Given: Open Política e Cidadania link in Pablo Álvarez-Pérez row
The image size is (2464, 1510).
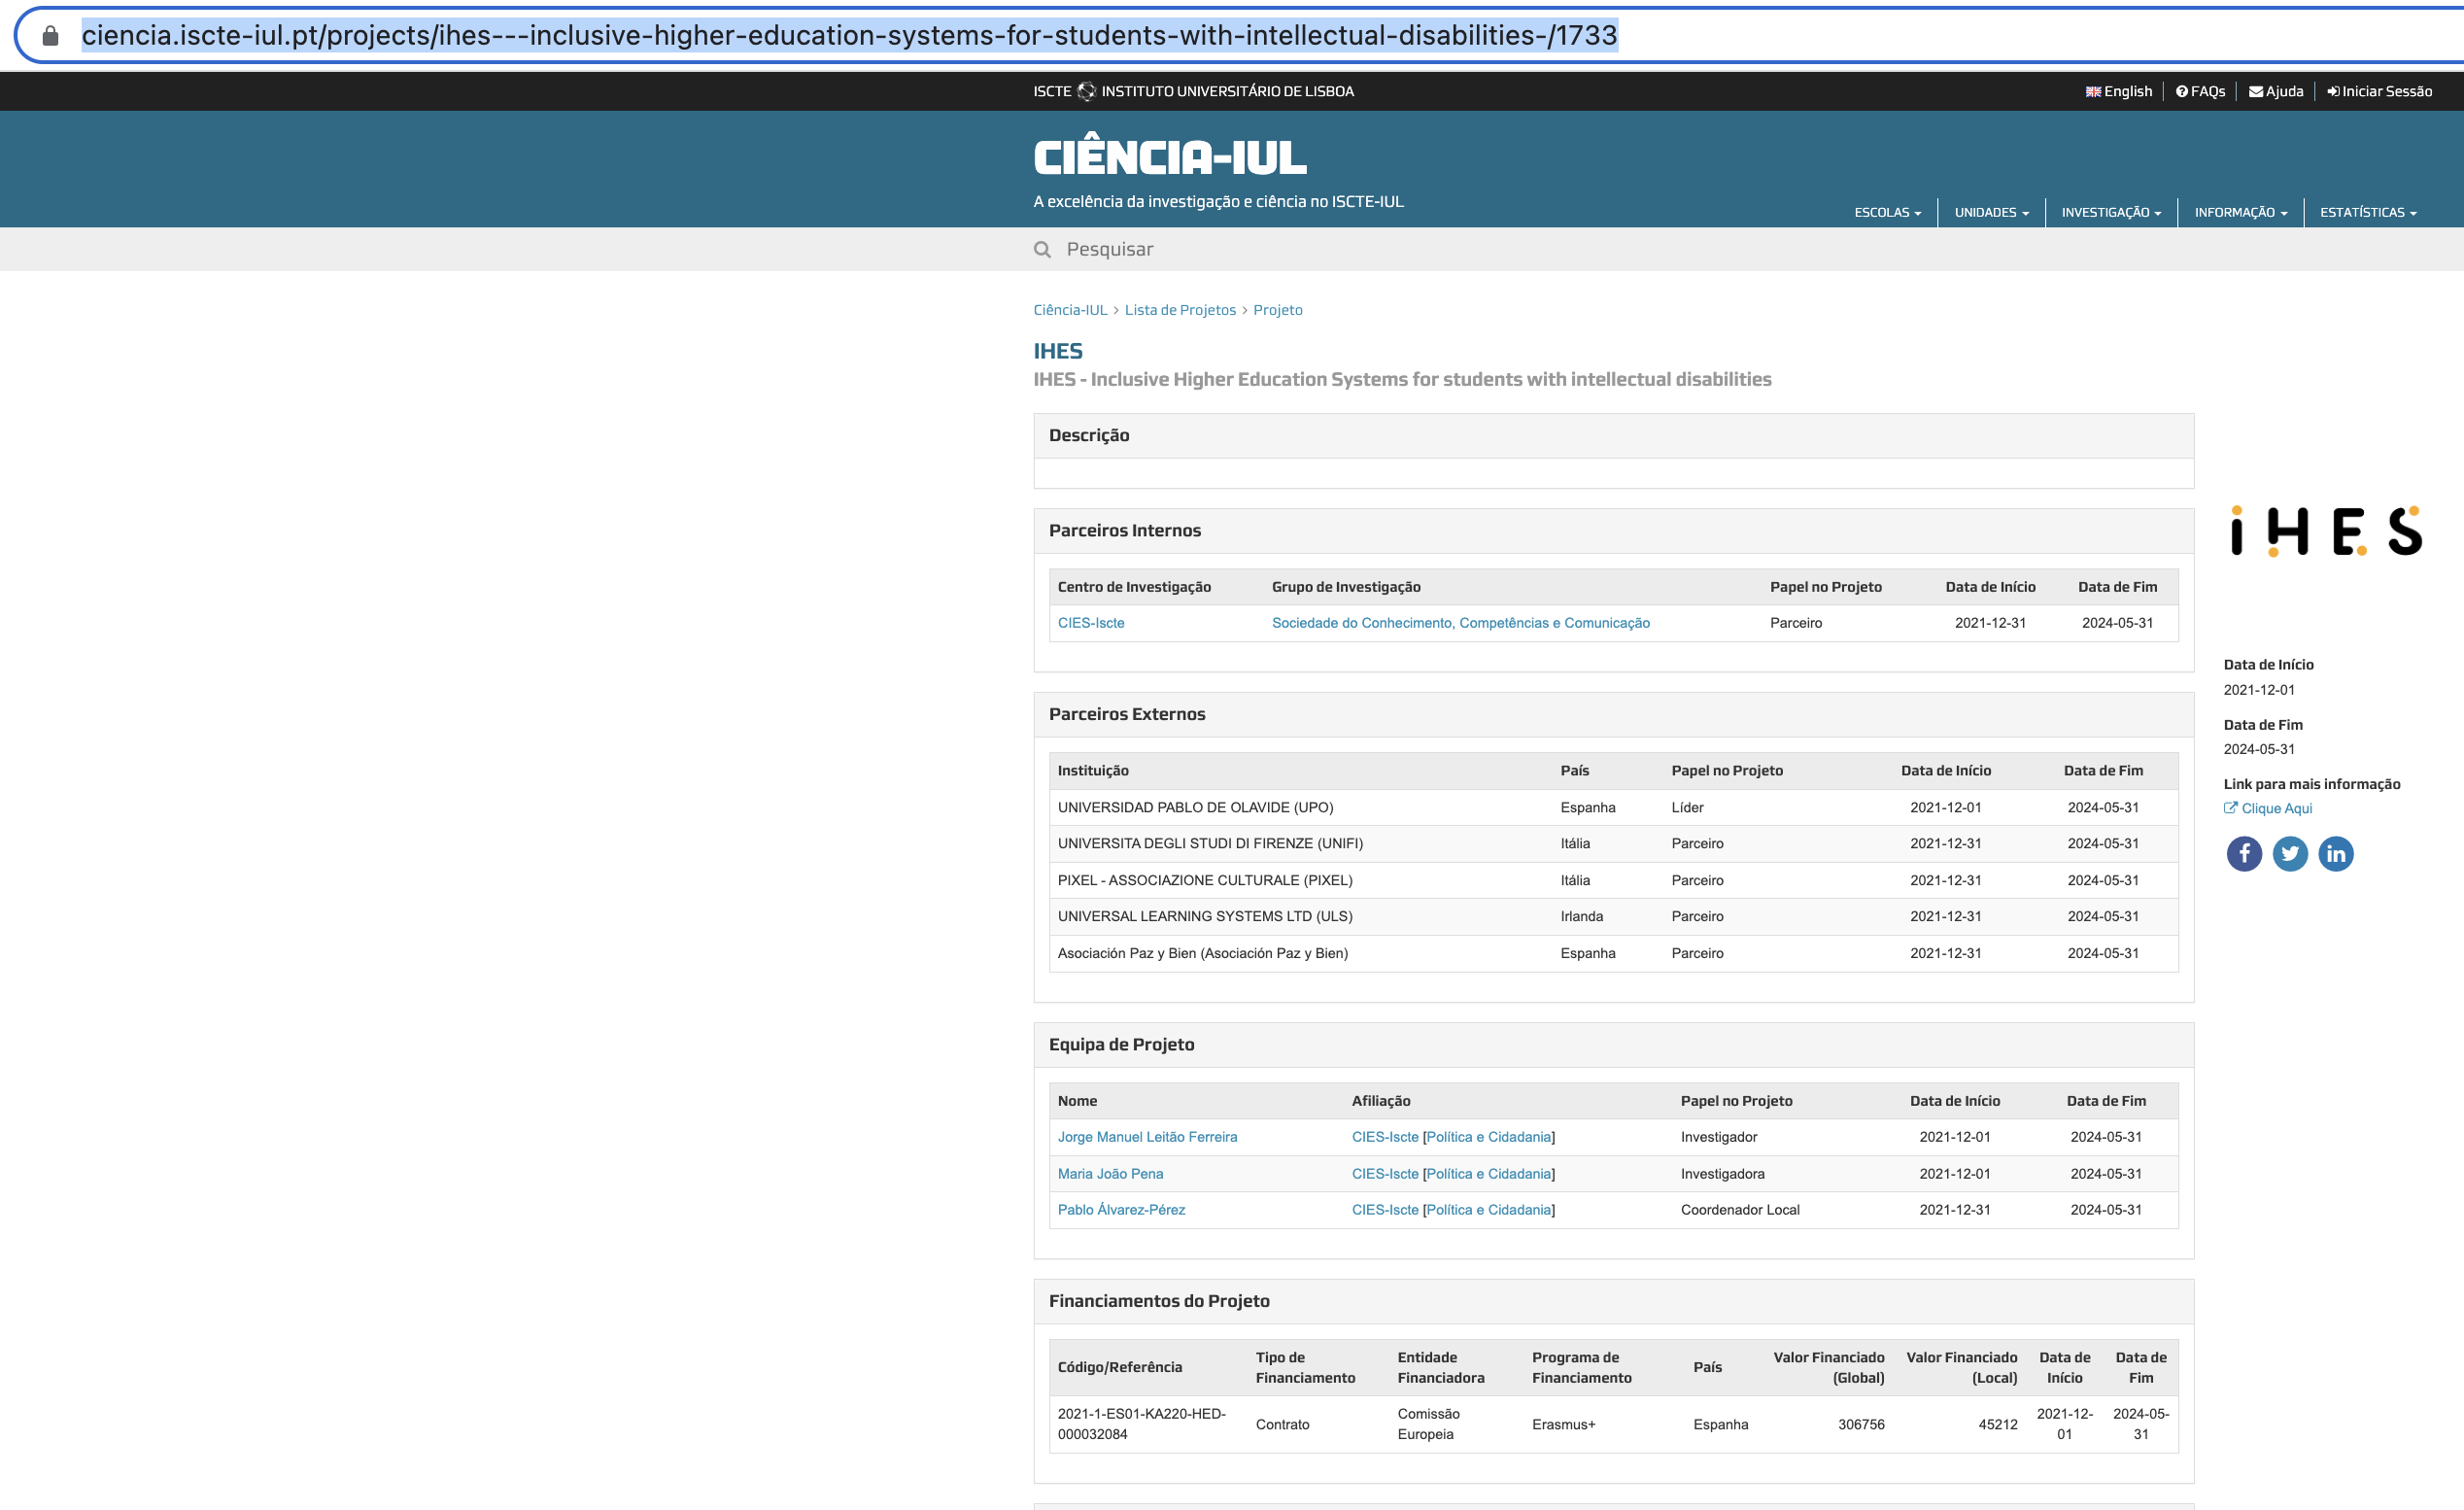Looking at the screenshot, I should [x=1489, y=1210].
